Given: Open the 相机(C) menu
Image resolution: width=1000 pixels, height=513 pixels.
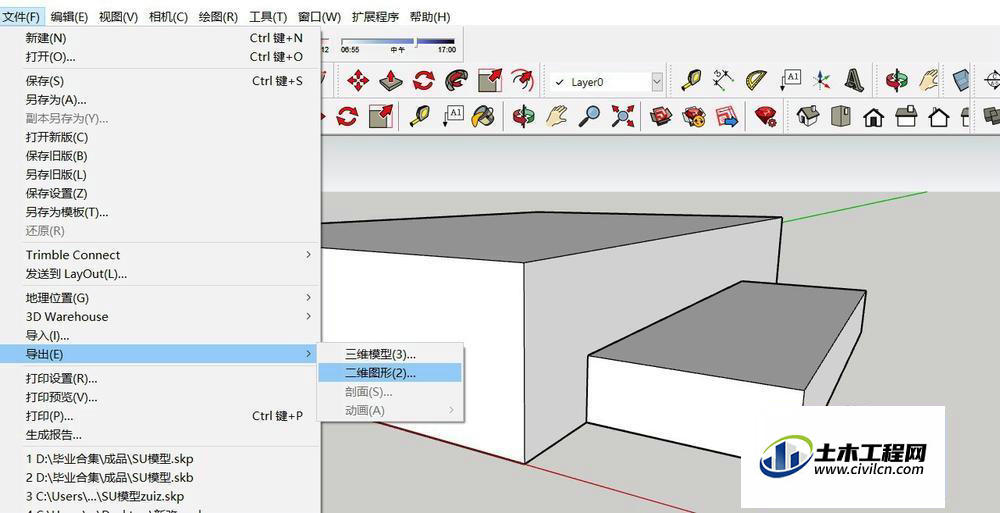Looking at the screenshot, I should point(168,17).
